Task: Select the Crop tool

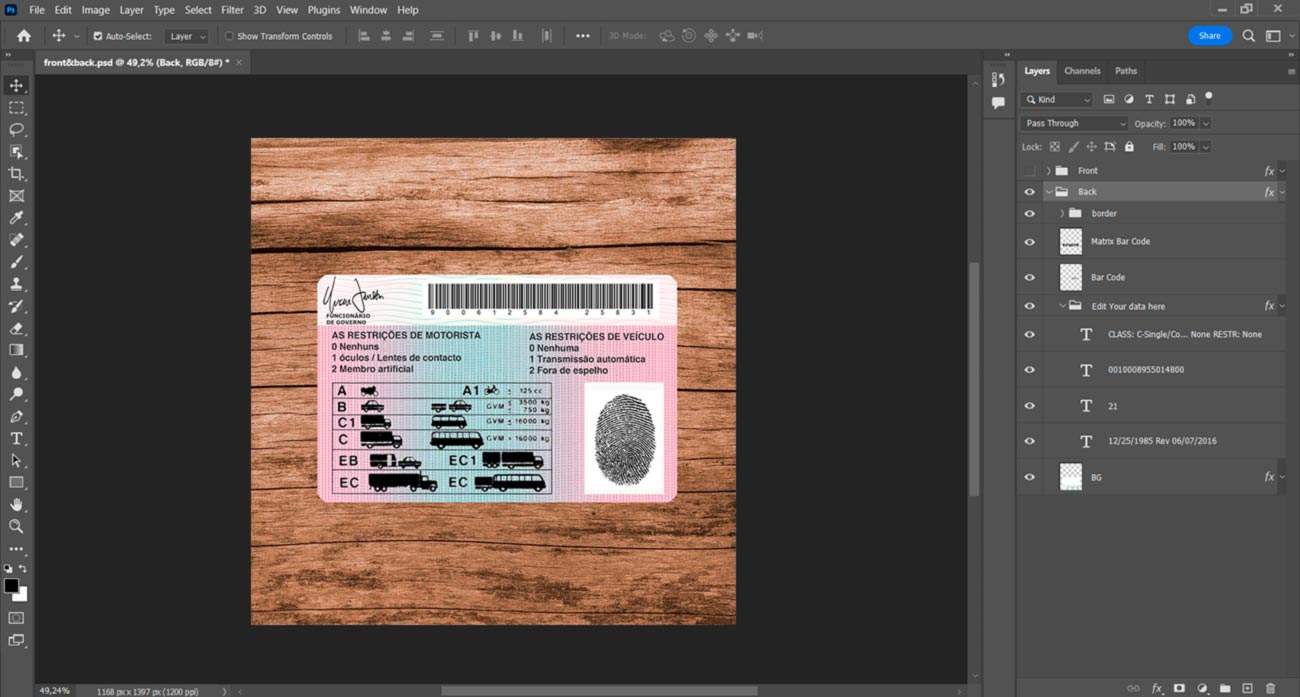Action: tap(16, 174)
